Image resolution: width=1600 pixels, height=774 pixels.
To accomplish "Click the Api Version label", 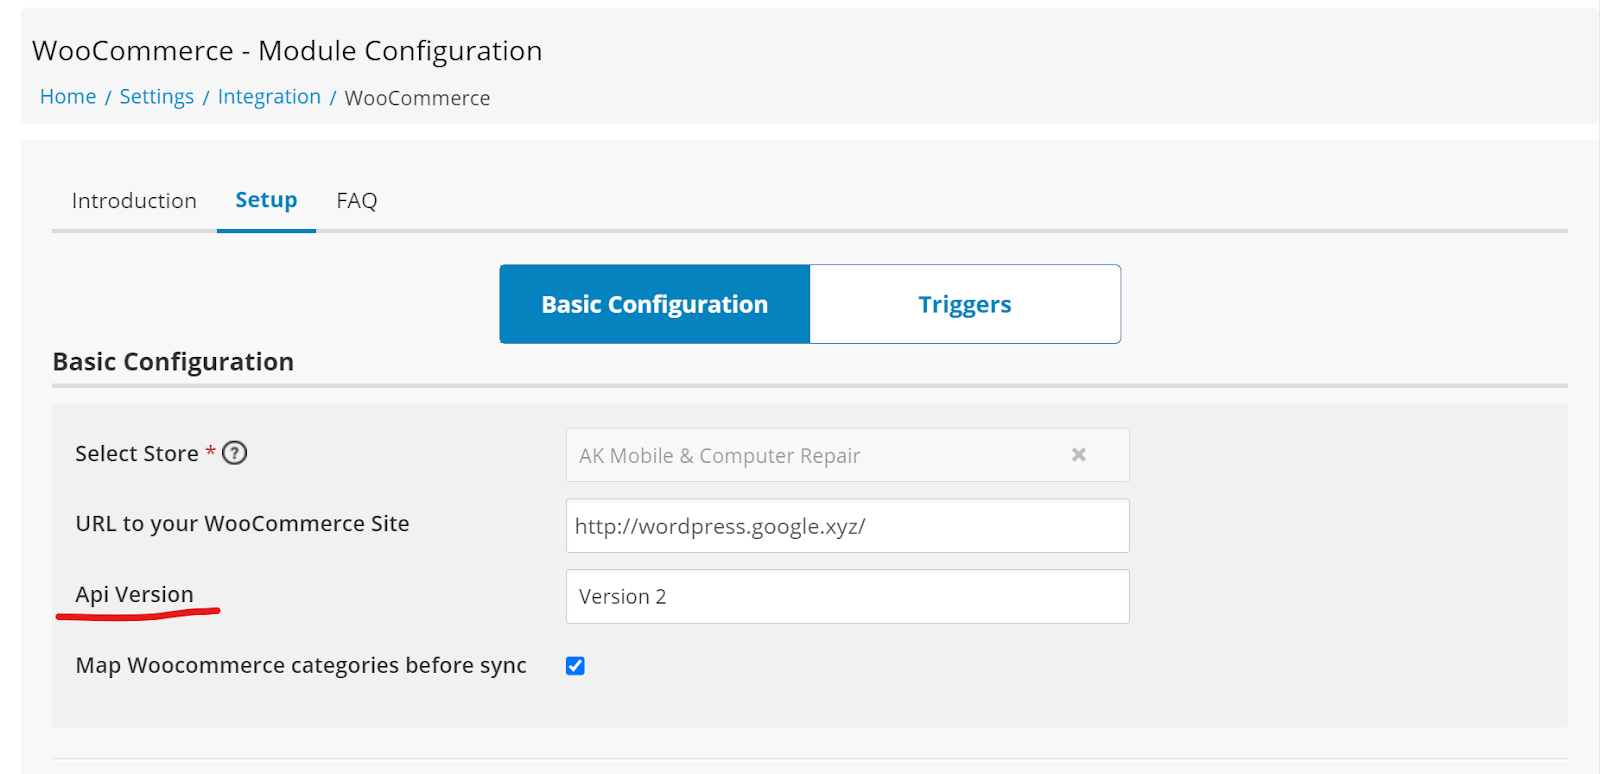I will pyautogui.click(x=134, y=595).
